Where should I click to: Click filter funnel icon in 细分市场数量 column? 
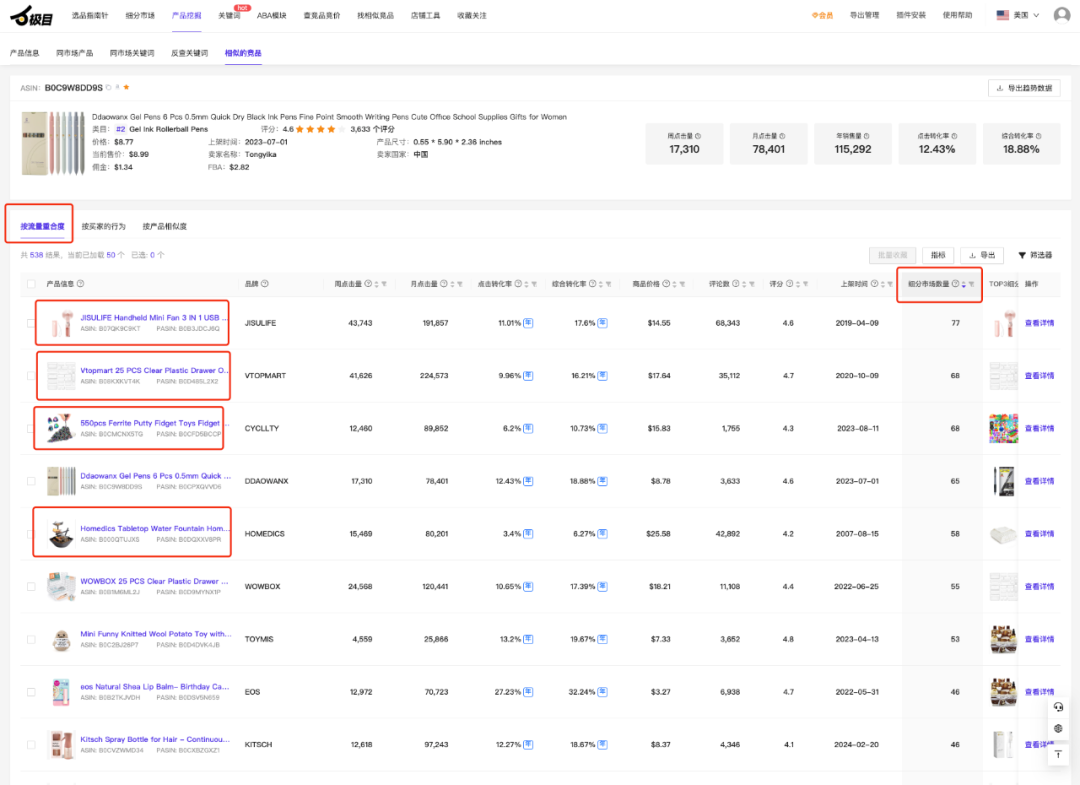tap(971, 284)
